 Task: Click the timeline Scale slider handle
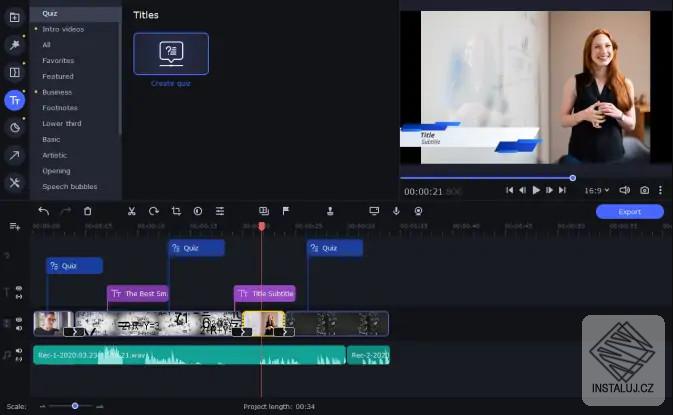[75, 406]
